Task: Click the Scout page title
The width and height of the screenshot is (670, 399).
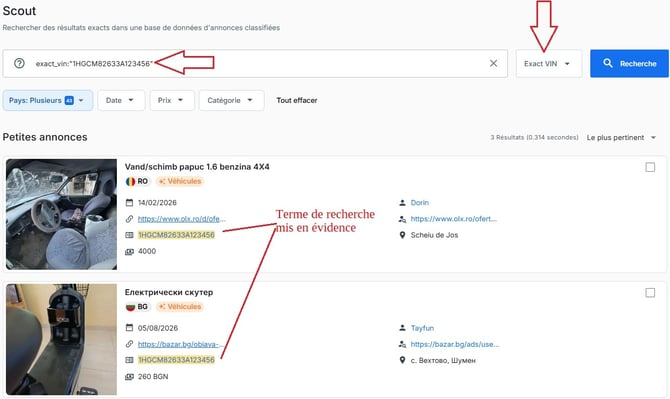Action: pos(19,11)
